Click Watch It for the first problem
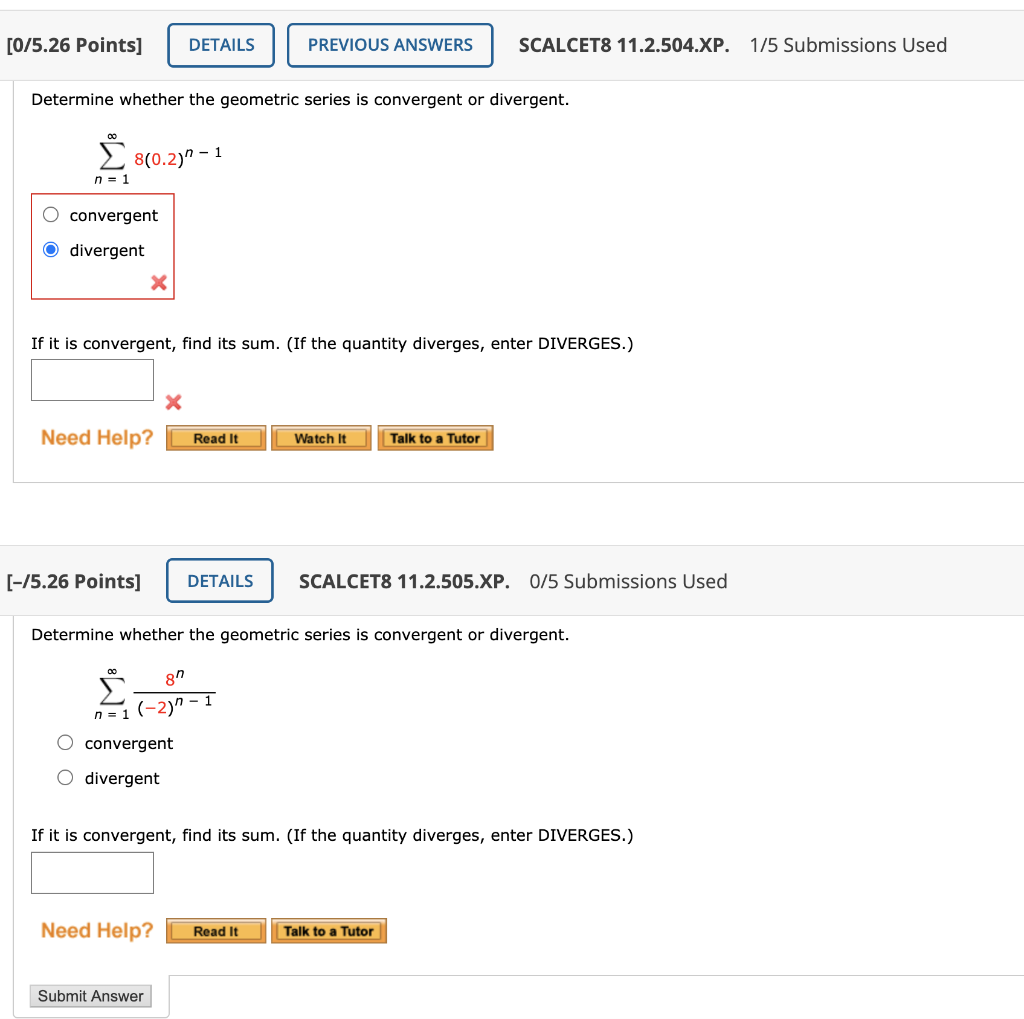1024x1019 pixels. coord(321,437)
